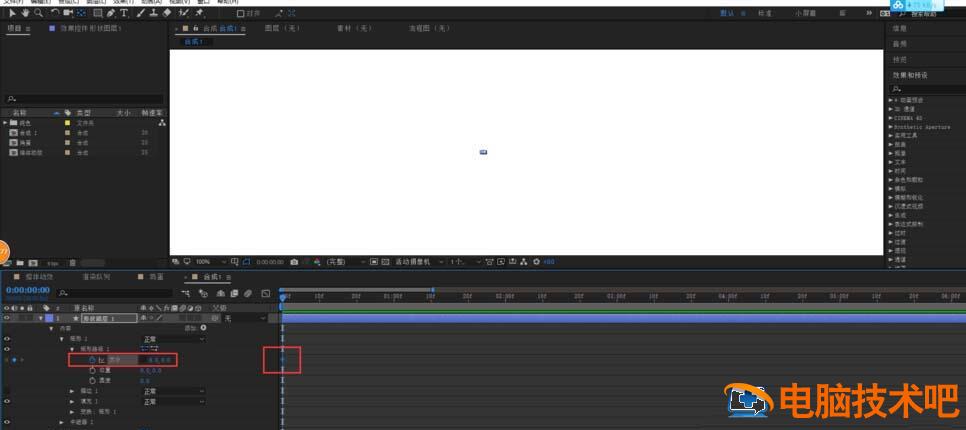Toggle eye for 矩形路径 1
Screen dimensions: 966x430
(7, 349)
